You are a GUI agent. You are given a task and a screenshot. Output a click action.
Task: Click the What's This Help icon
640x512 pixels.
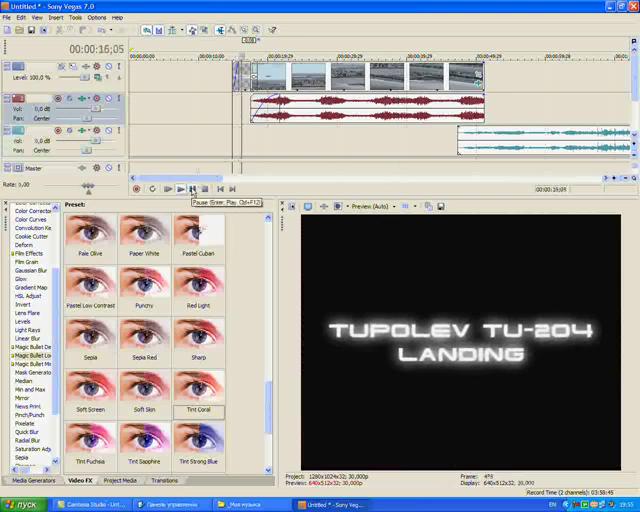tap(272, 30)
